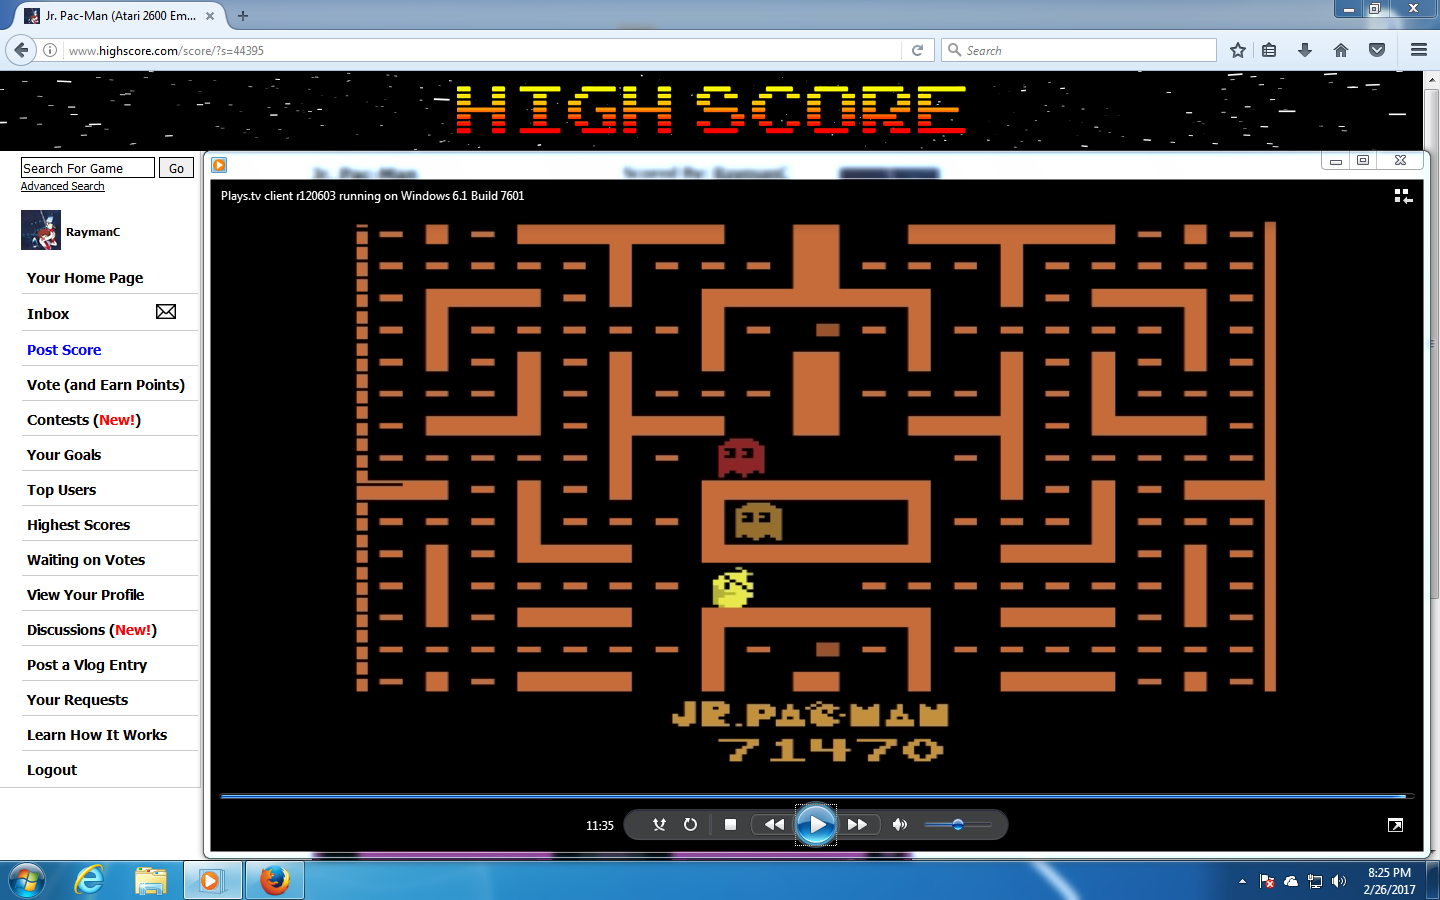Open Action Center flag icon

click(x=1267, y=881)
